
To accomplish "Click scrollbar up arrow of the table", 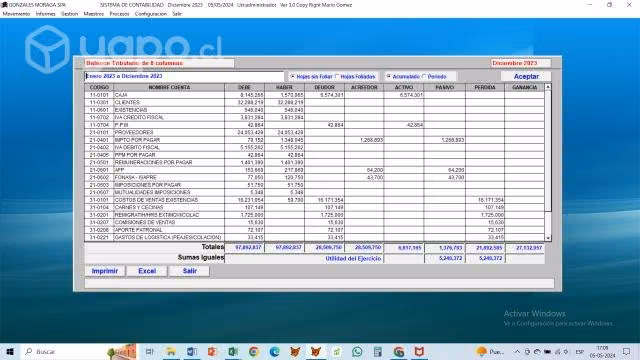I will (548, 87).
